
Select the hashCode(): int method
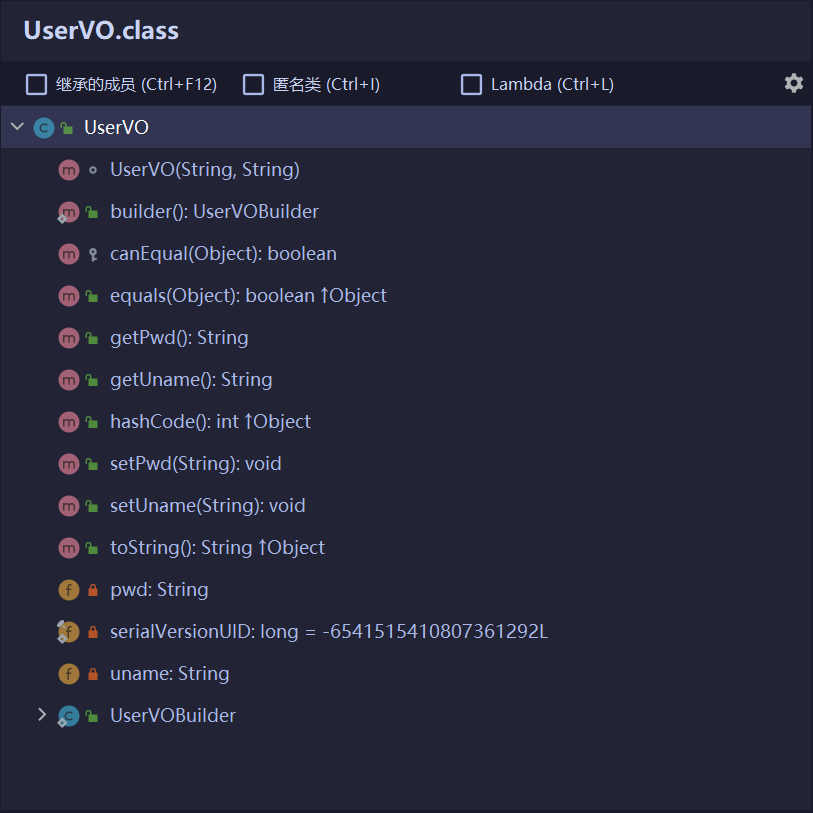point(210,422)
